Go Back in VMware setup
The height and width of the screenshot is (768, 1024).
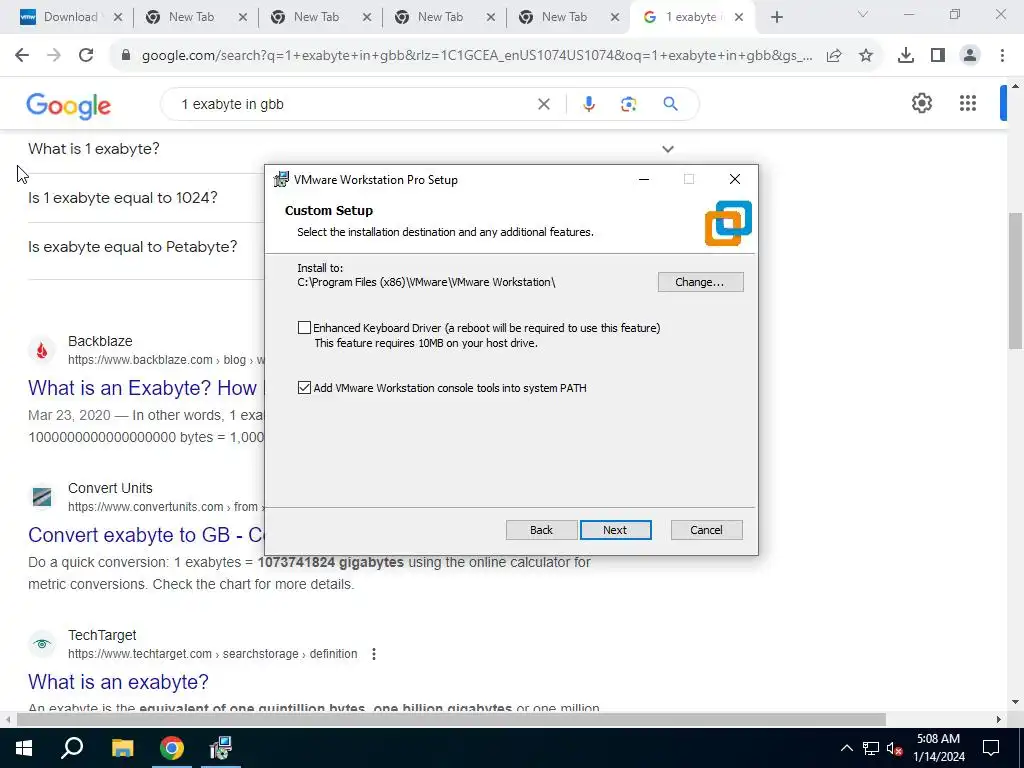(541, 530)
